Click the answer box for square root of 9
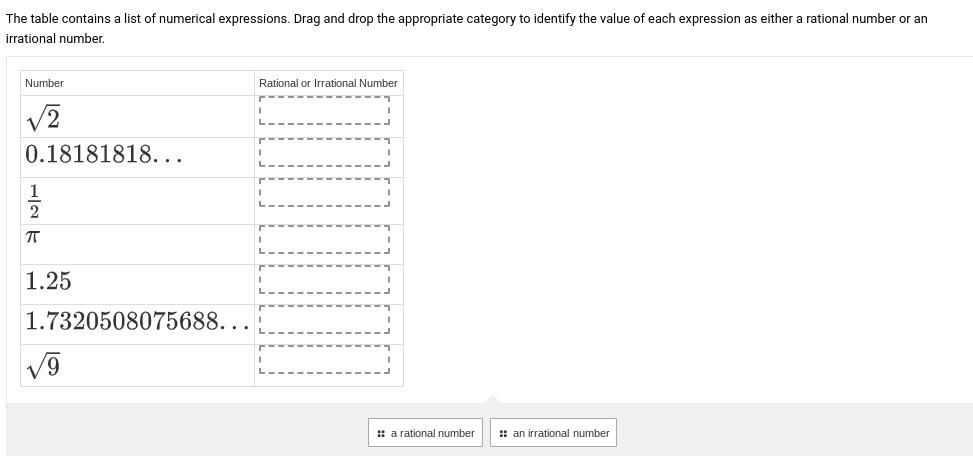973x456 pixels. click(x=324, y=360)
